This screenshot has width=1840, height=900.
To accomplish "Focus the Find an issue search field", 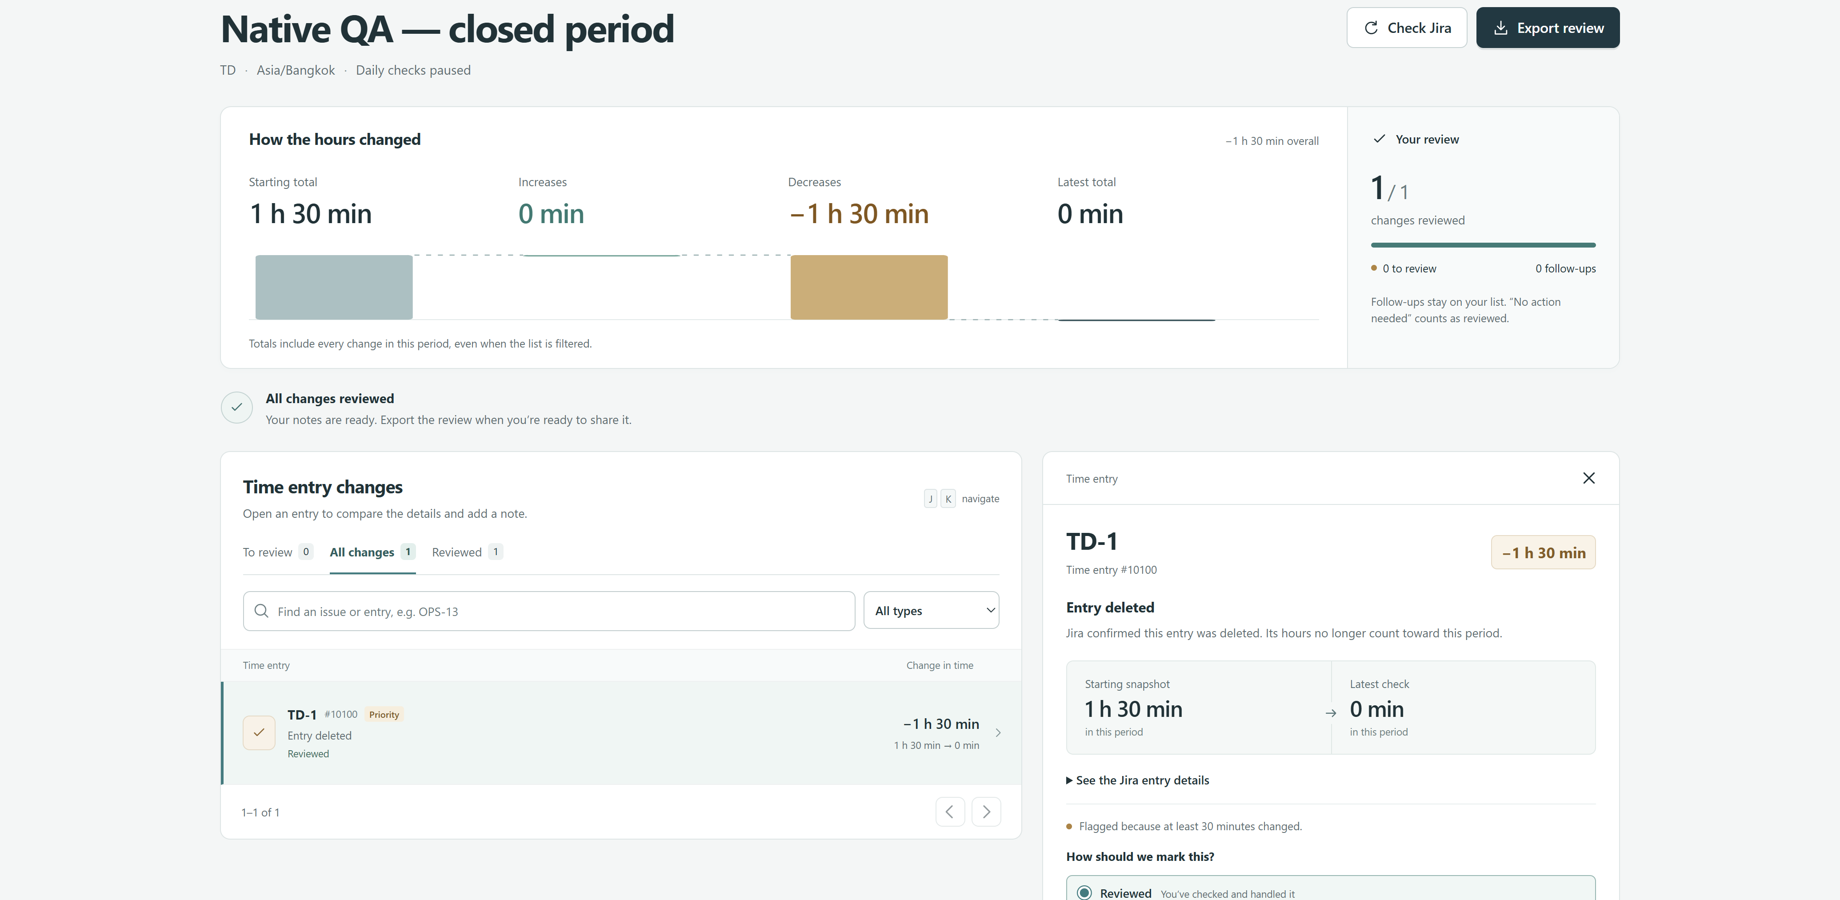I will (549, 611).
